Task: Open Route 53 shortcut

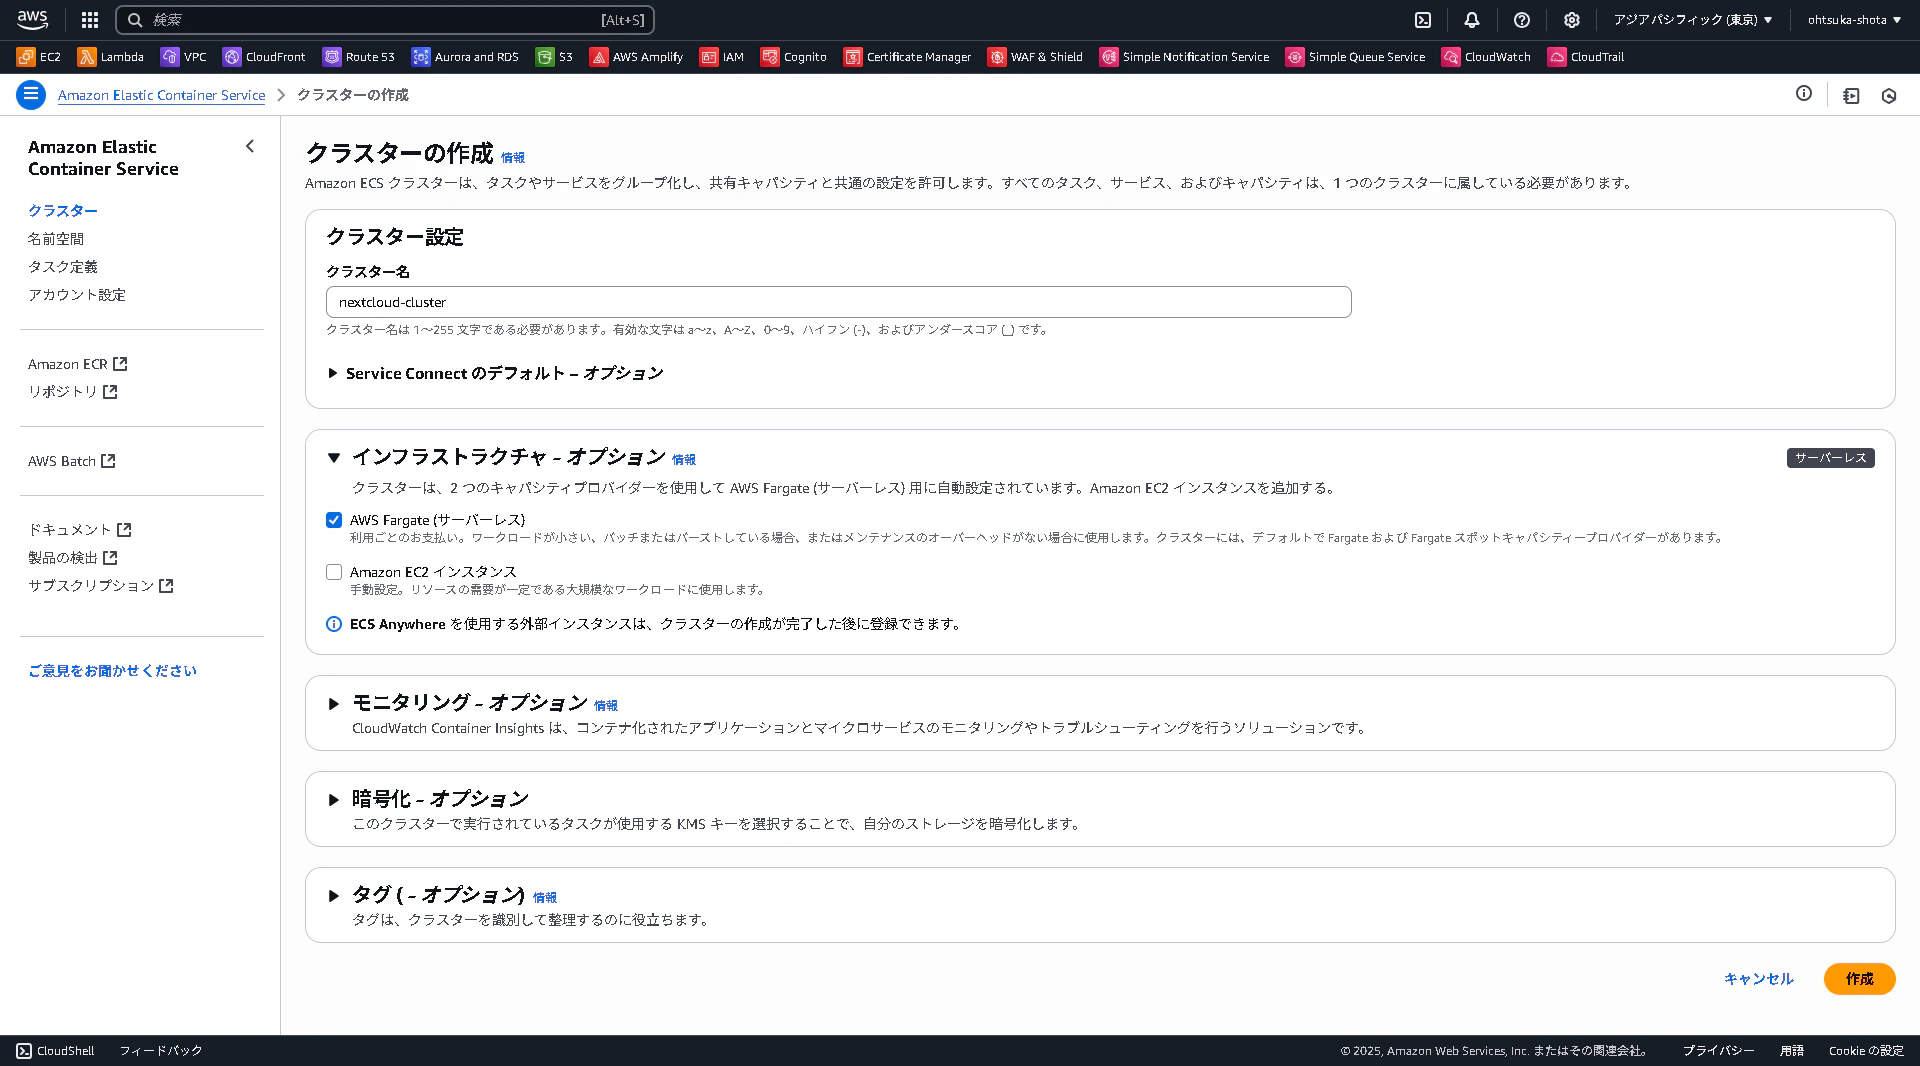Action: [359, 57]
